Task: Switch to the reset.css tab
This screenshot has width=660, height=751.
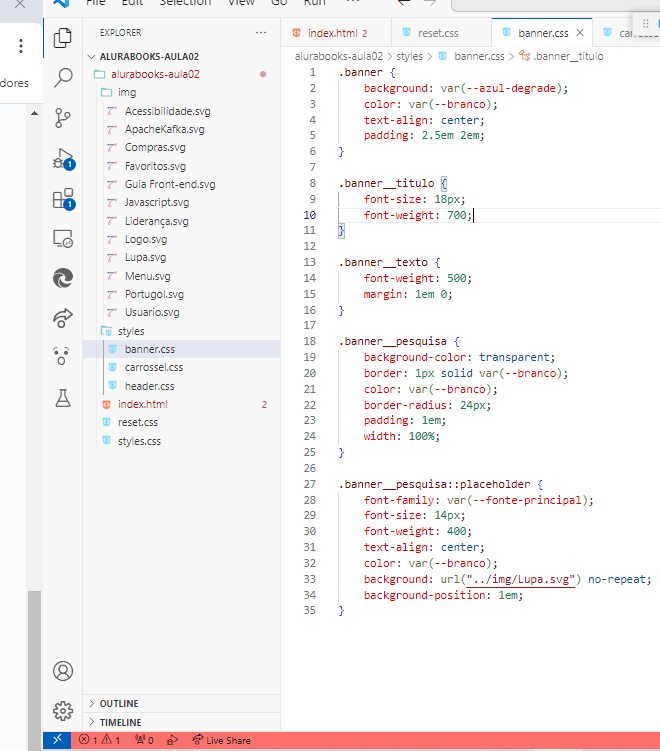Action: 441,33
